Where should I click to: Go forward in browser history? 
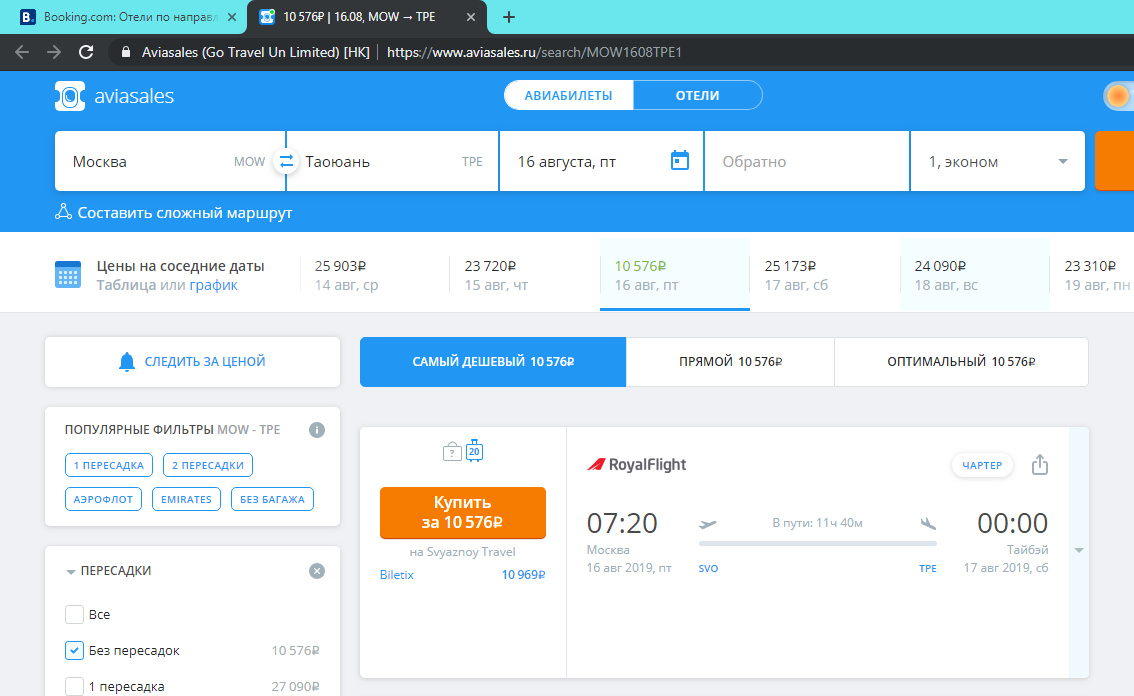click(x=54, y=52)
